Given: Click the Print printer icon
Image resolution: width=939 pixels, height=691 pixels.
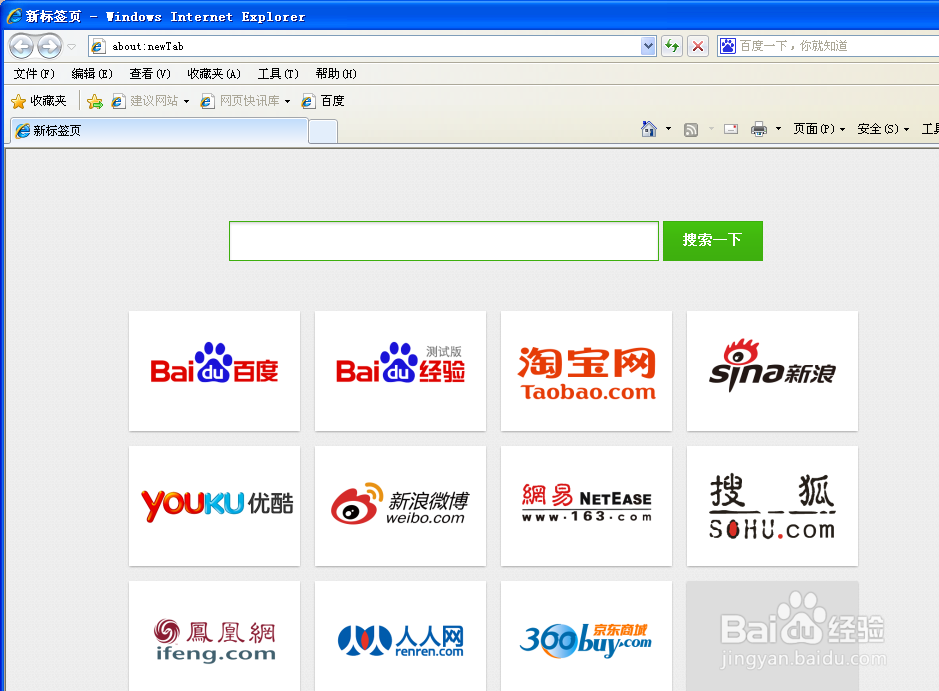Looking at the screenshot, I should tap(759, 129).
